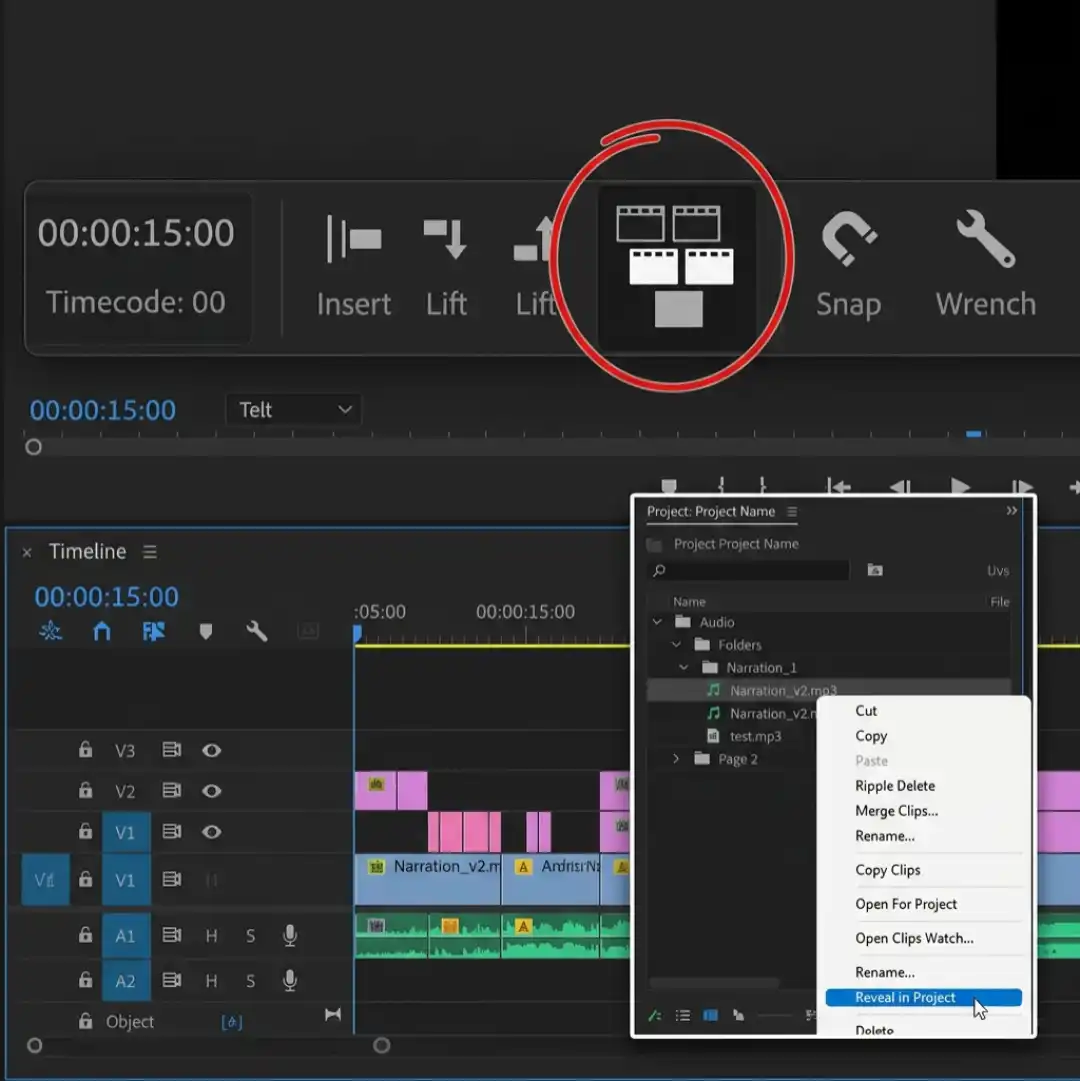The width and height of the screenshot is (1080, 1081).
Task: Click the left handle of Timeline zoom bar
Action: point(34,1046)
